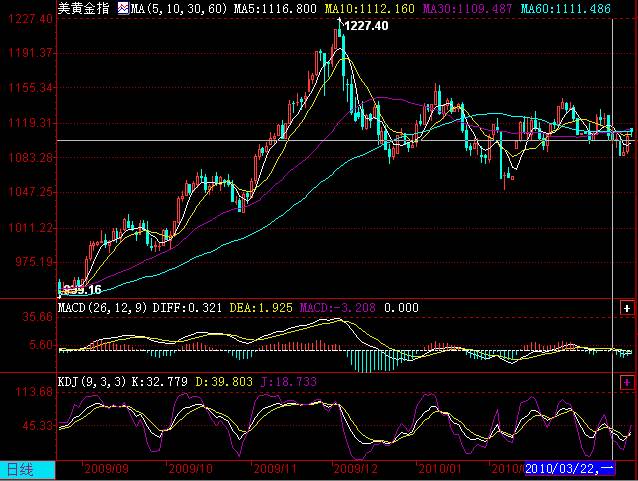Click the 2009/09 date axis label
This screenshot has height=481, width=638.
coord(106,469)
